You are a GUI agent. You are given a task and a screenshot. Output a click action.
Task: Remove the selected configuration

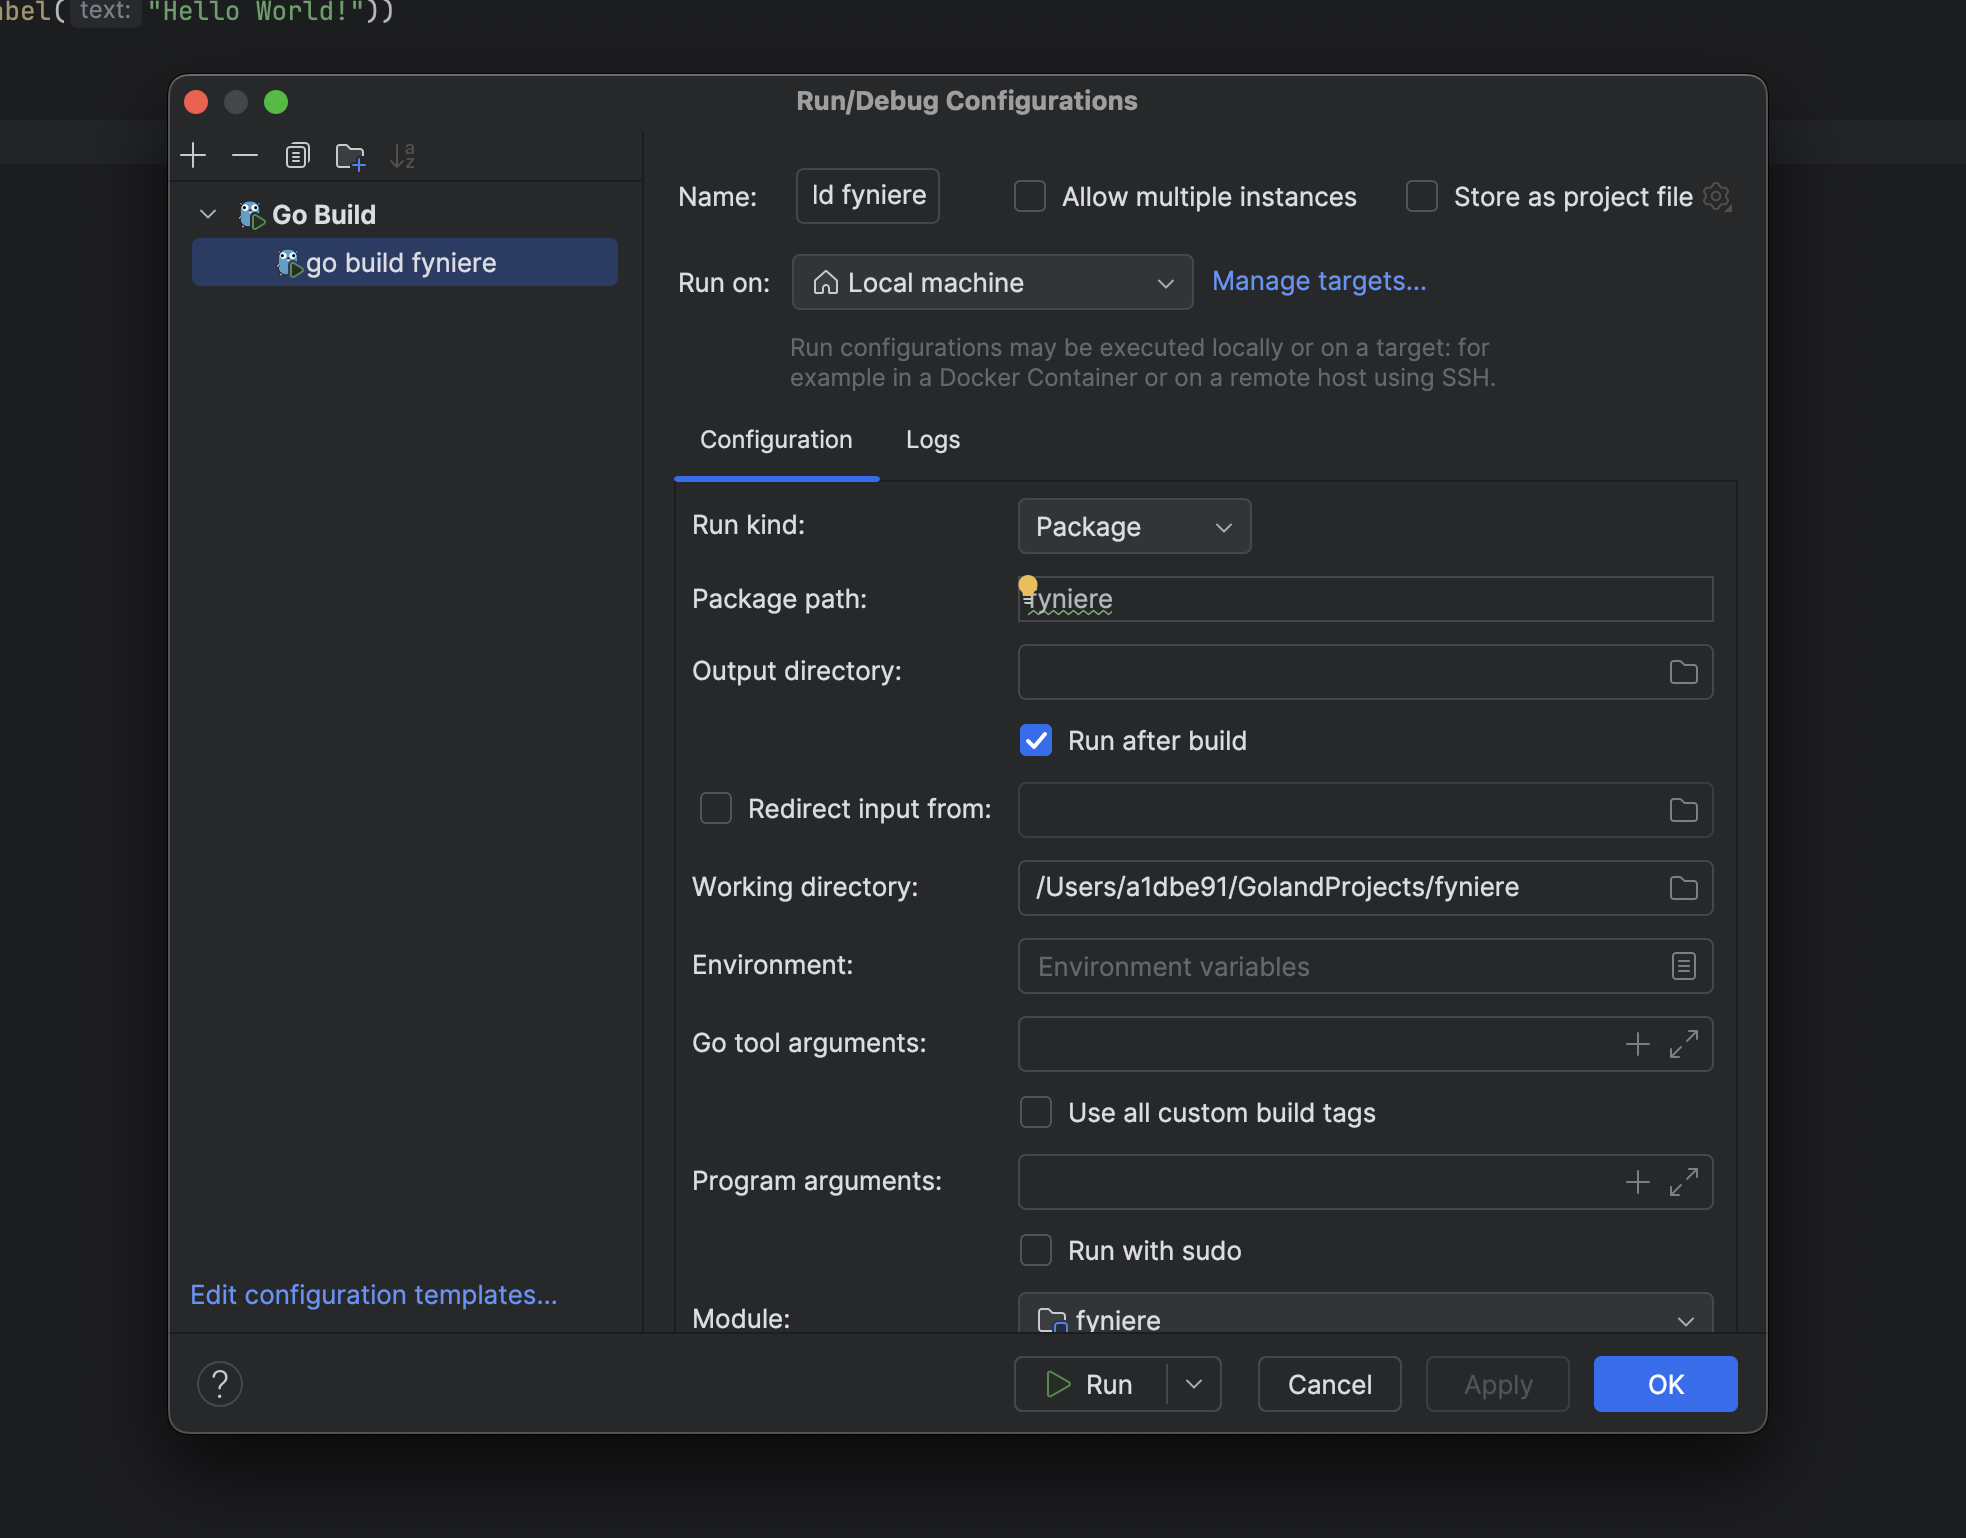pos(245,156)
